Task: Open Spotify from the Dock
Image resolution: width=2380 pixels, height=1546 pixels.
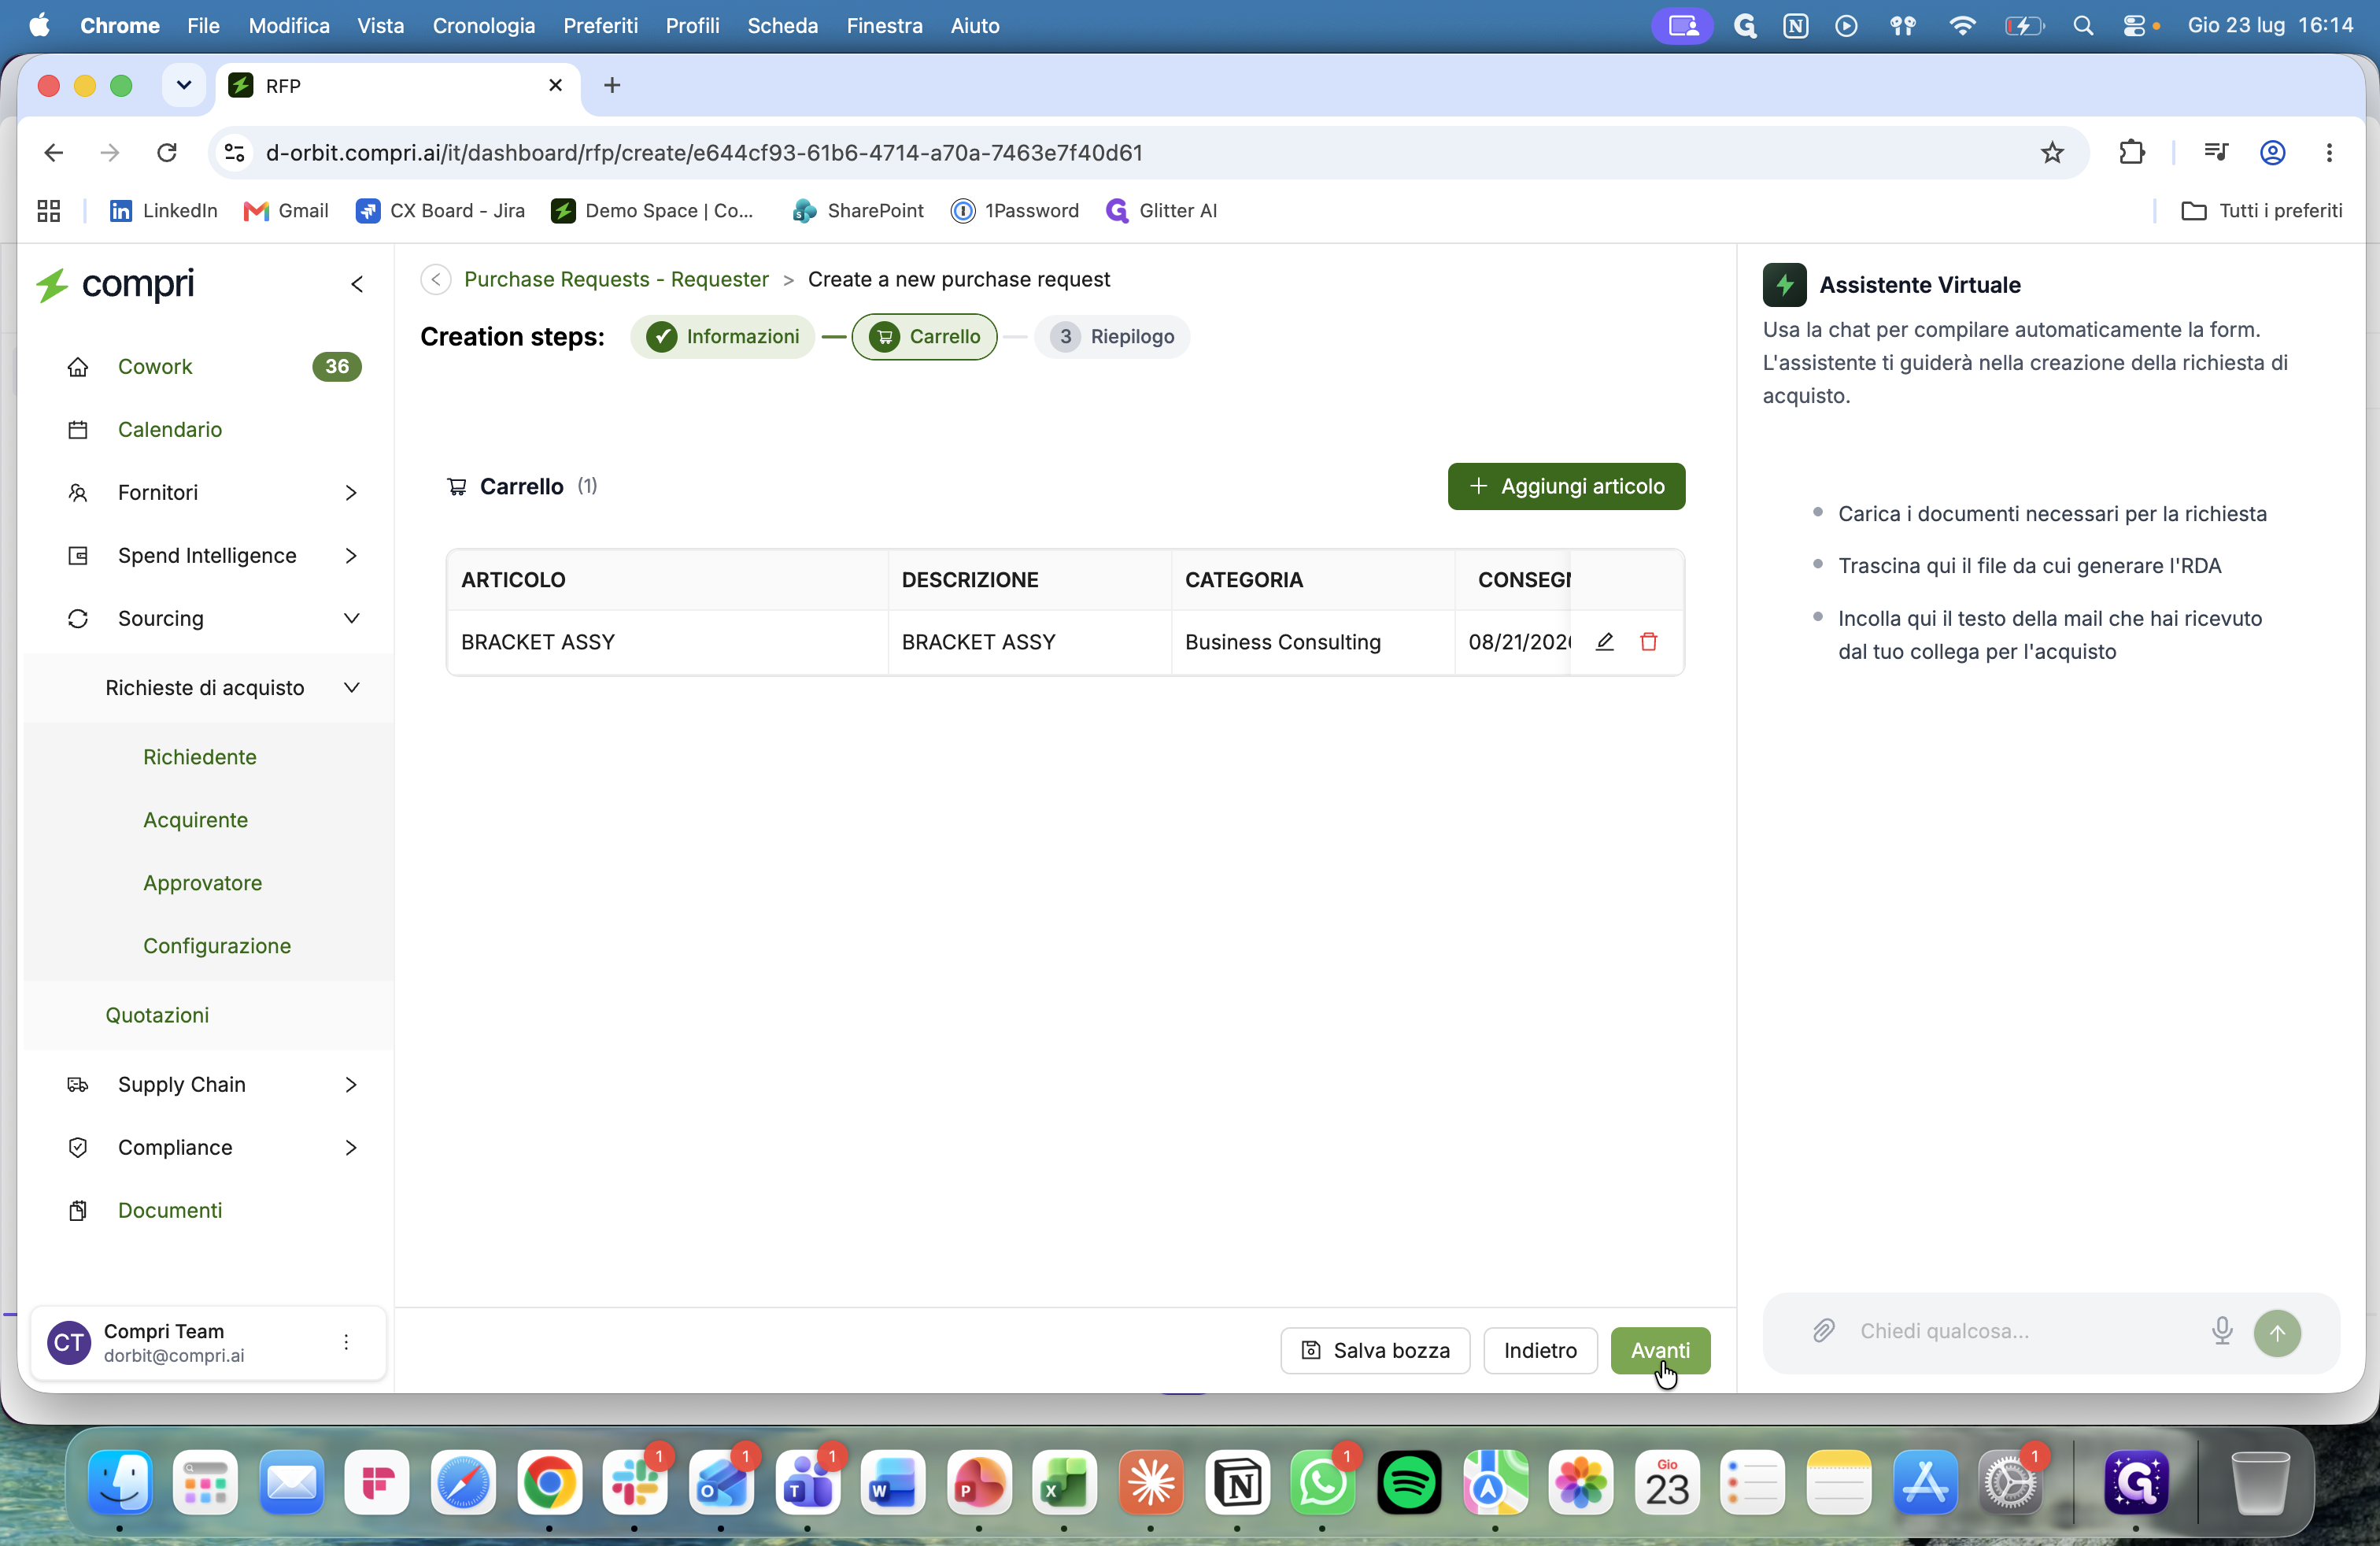Action: pos(1409,1482)
